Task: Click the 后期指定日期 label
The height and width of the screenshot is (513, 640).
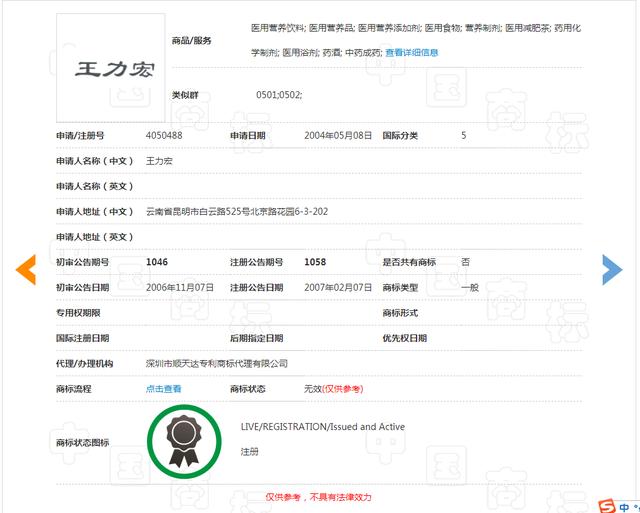Action: [x=256, y=338]
